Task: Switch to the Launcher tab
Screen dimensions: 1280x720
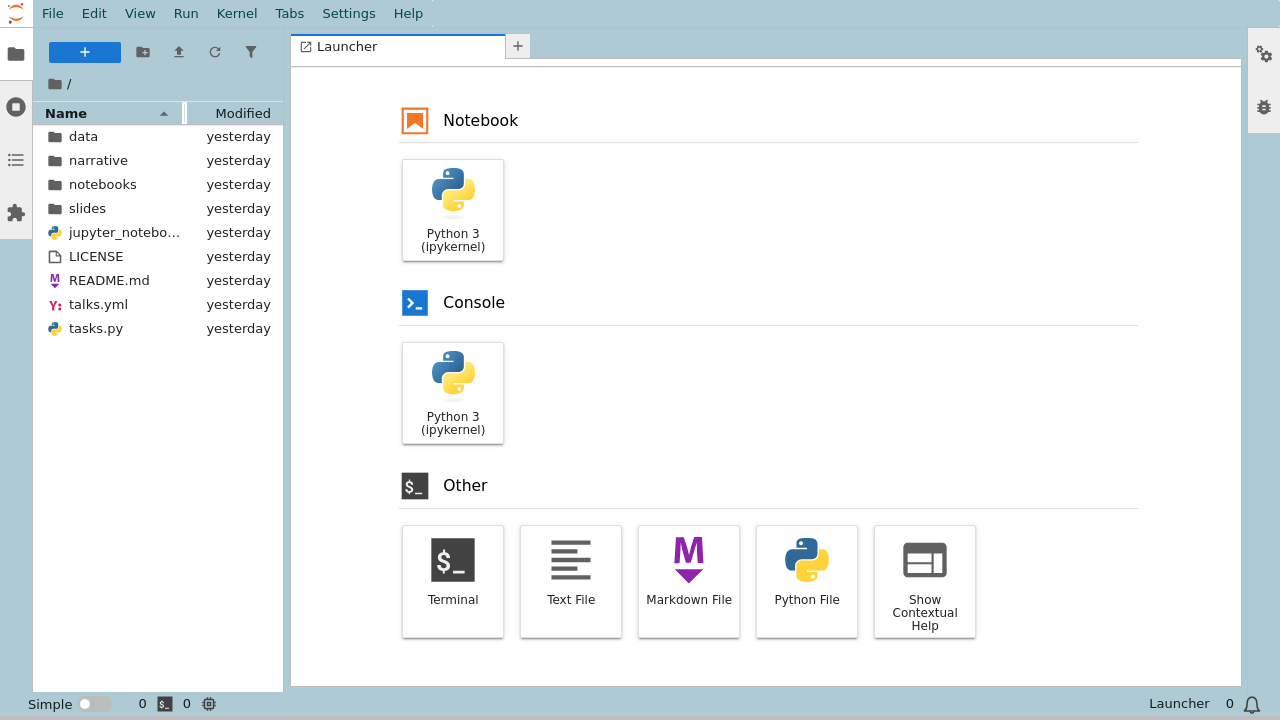Action: tap(346, 46)
